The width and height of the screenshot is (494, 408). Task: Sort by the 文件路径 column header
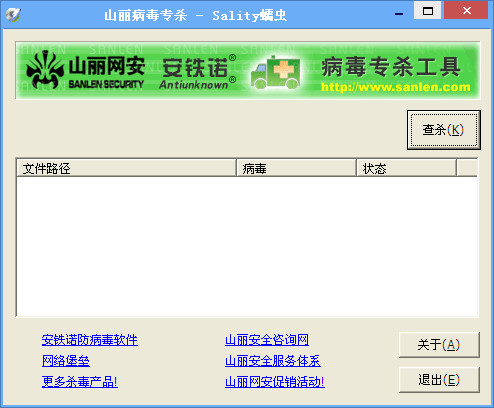pyautogui.click(x=126, y=168)
